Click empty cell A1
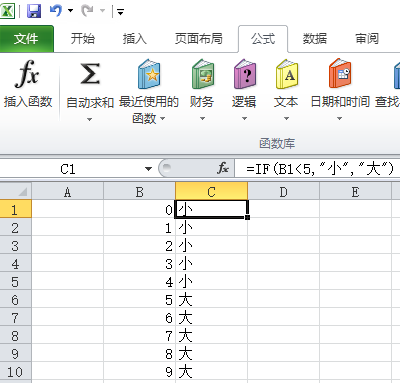The width and height of the screenshot is (400, 383). coord(67,209)
